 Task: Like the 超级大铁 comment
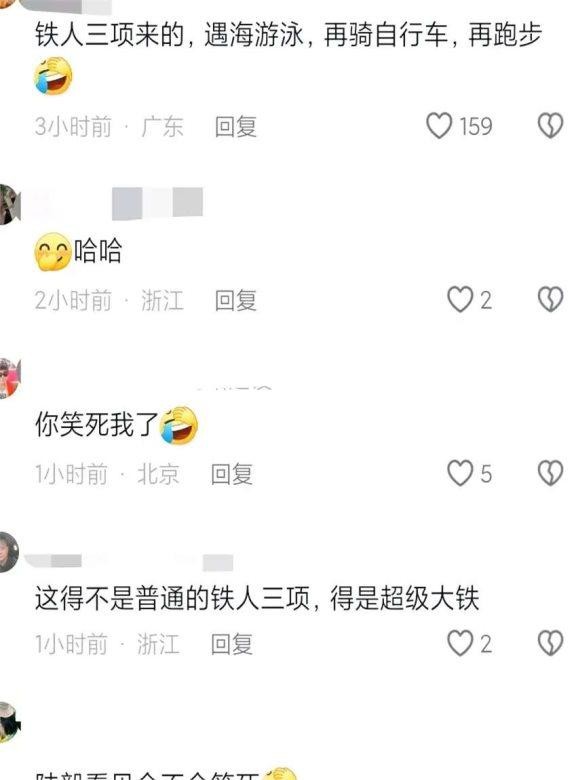[460, 643]
